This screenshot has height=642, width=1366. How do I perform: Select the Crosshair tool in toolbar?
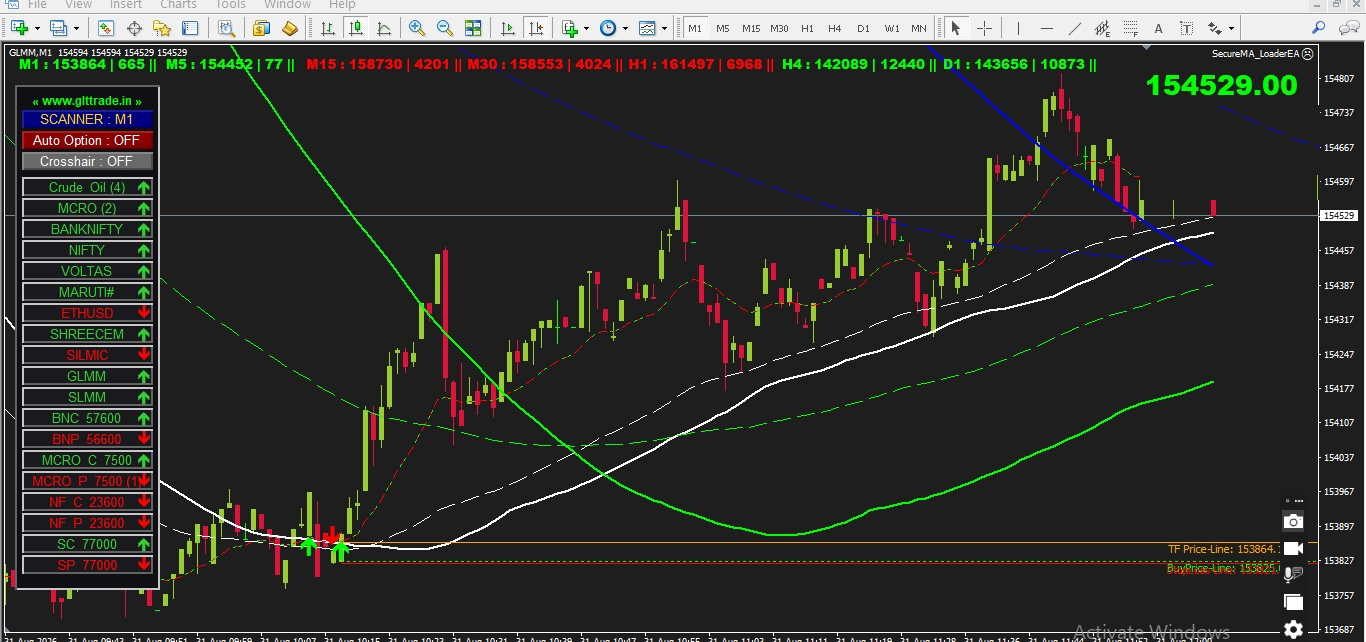(x=984, y=28)
